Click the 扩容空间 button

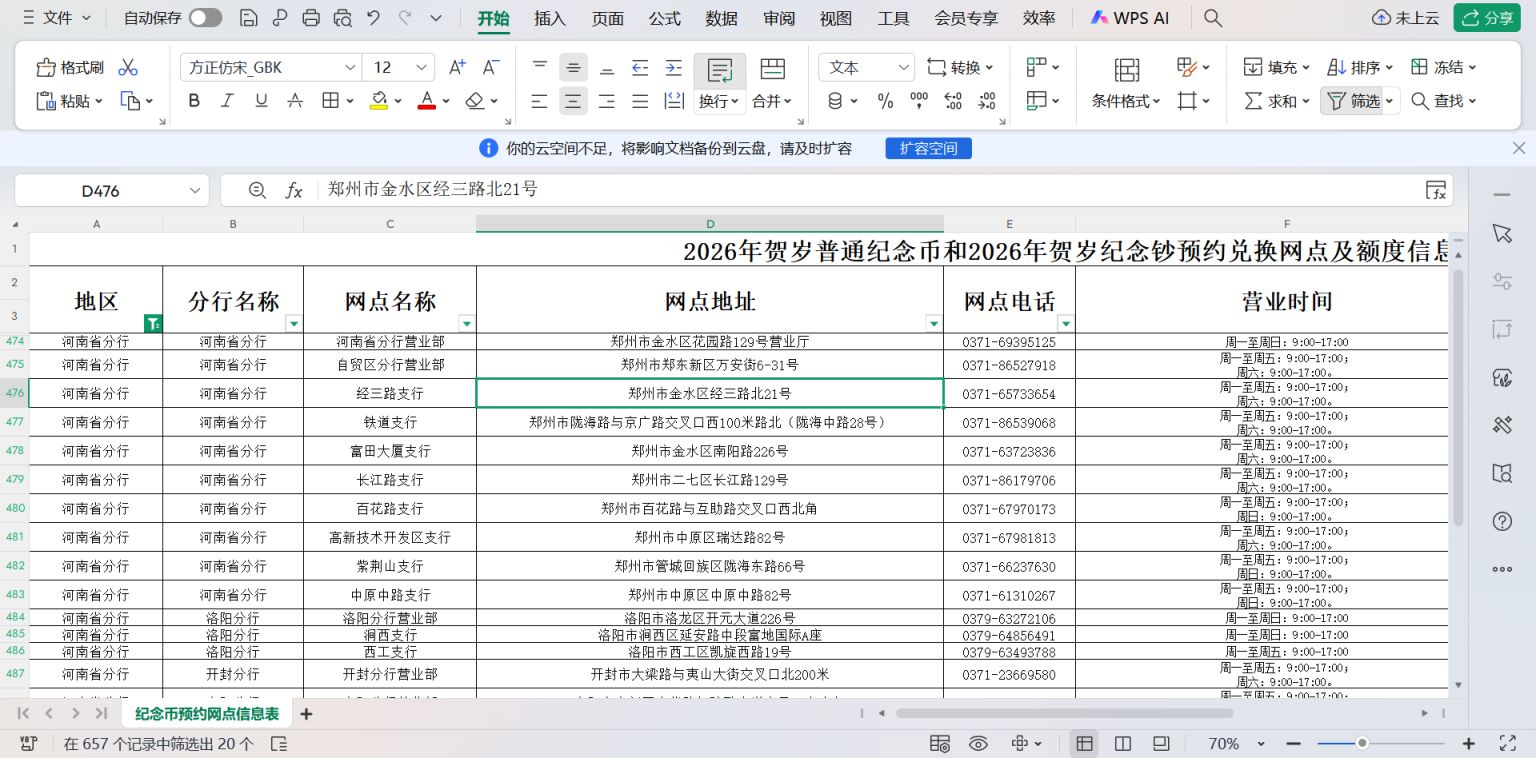[928, 148]
